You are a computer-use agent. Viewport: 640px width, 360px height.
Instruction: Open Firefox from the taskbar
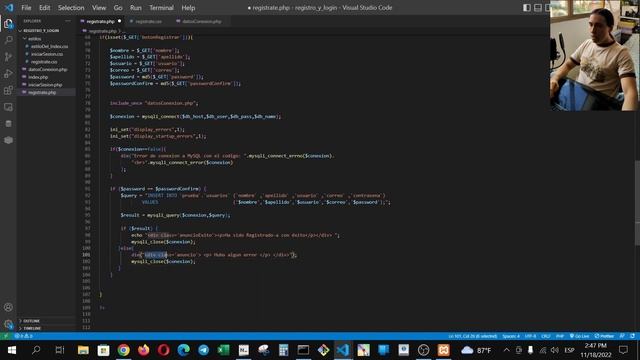point(143,350)
